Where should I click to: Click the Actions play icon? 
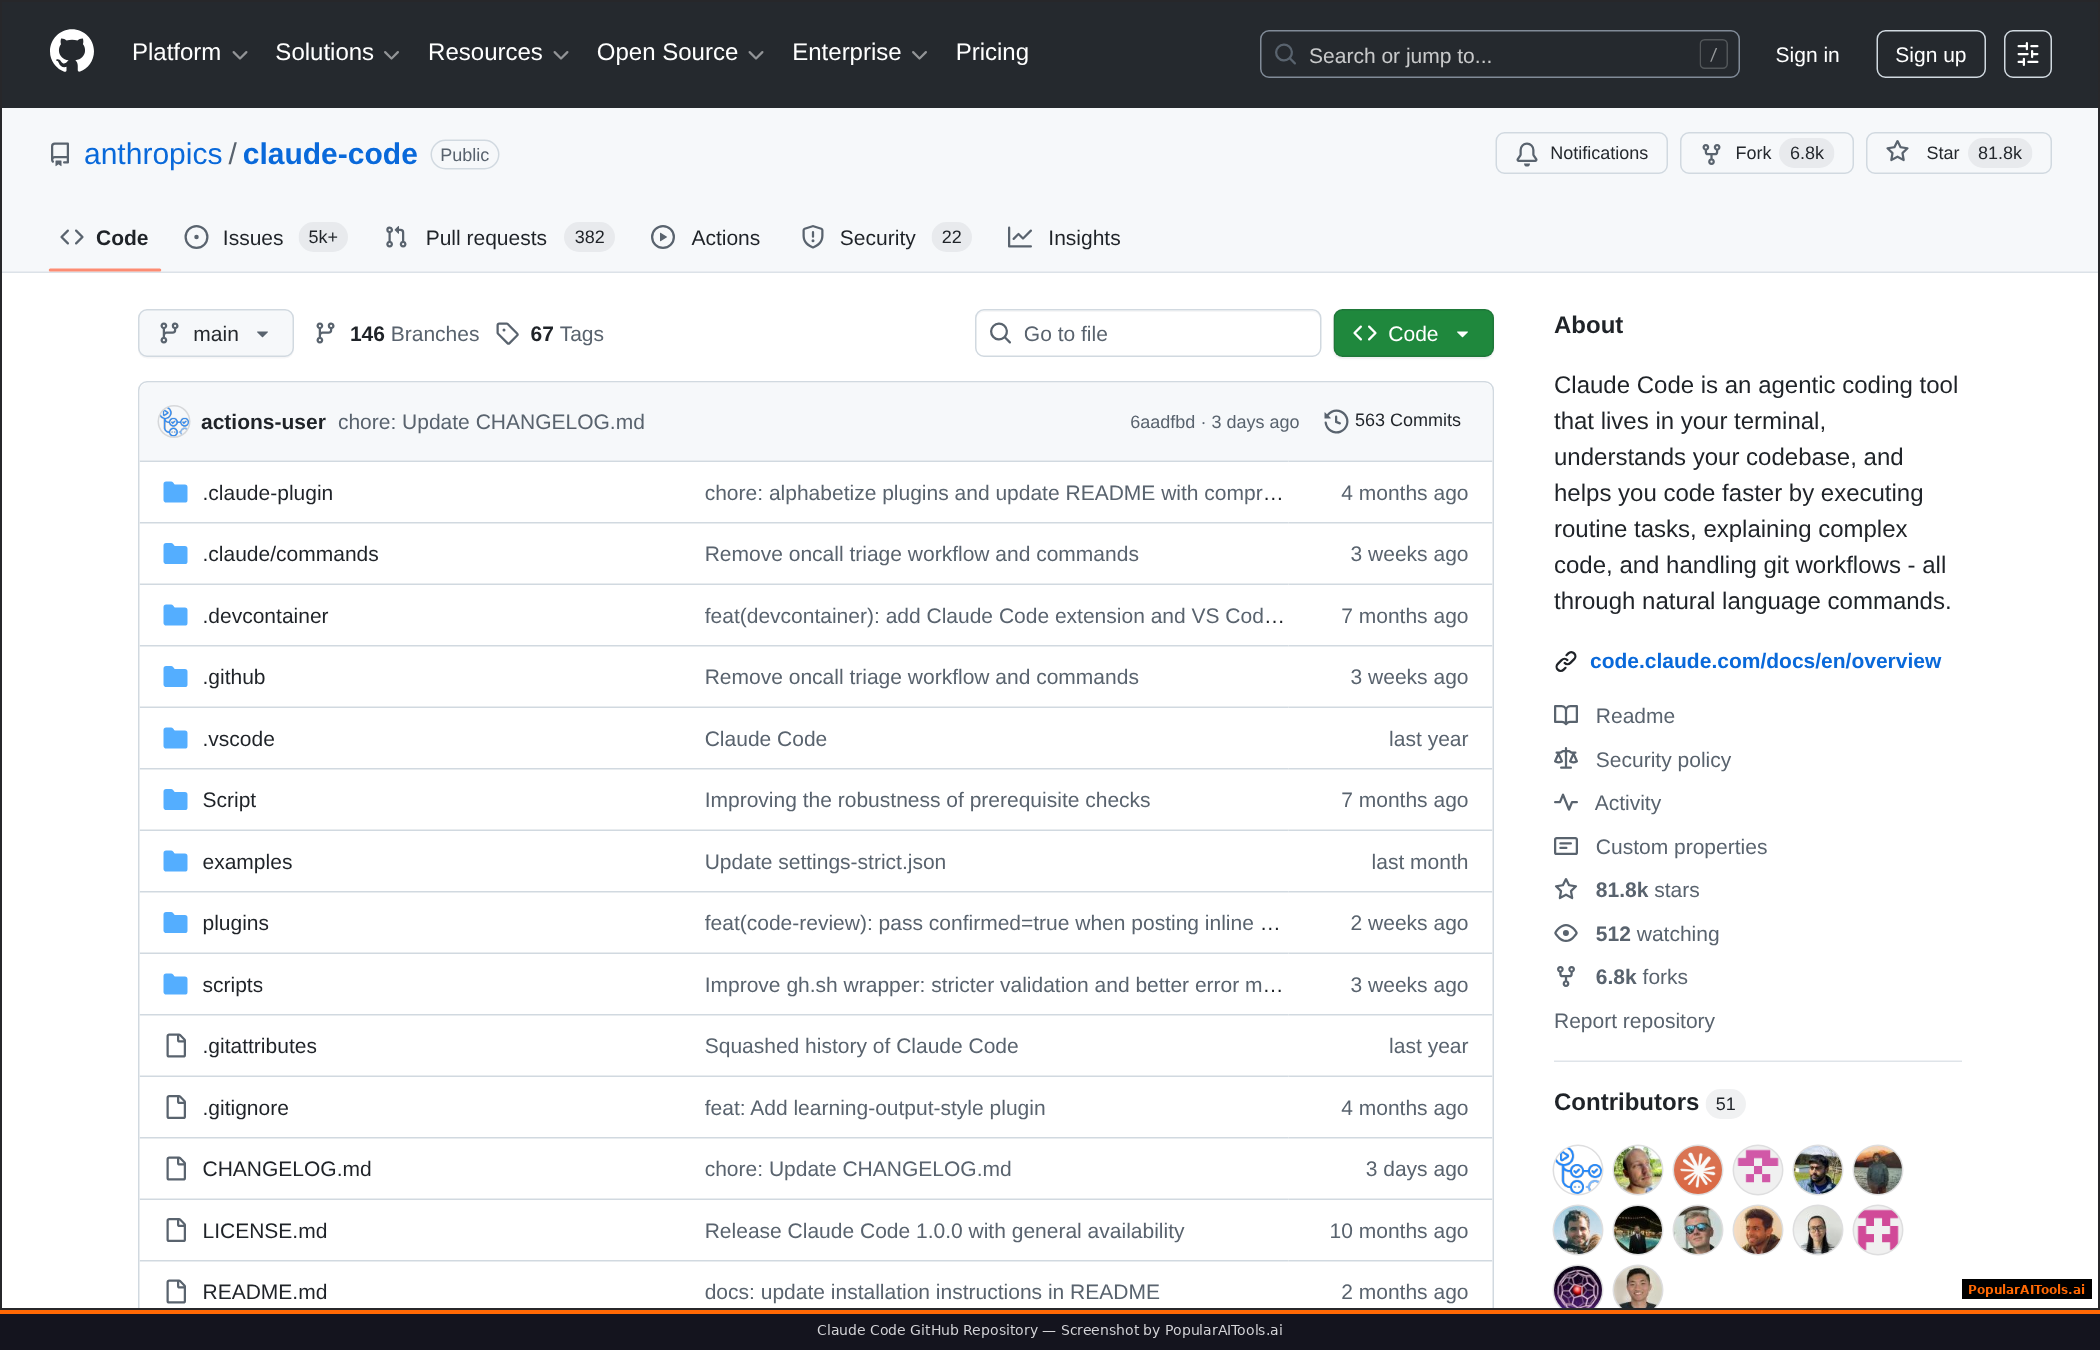coord(663,238)
